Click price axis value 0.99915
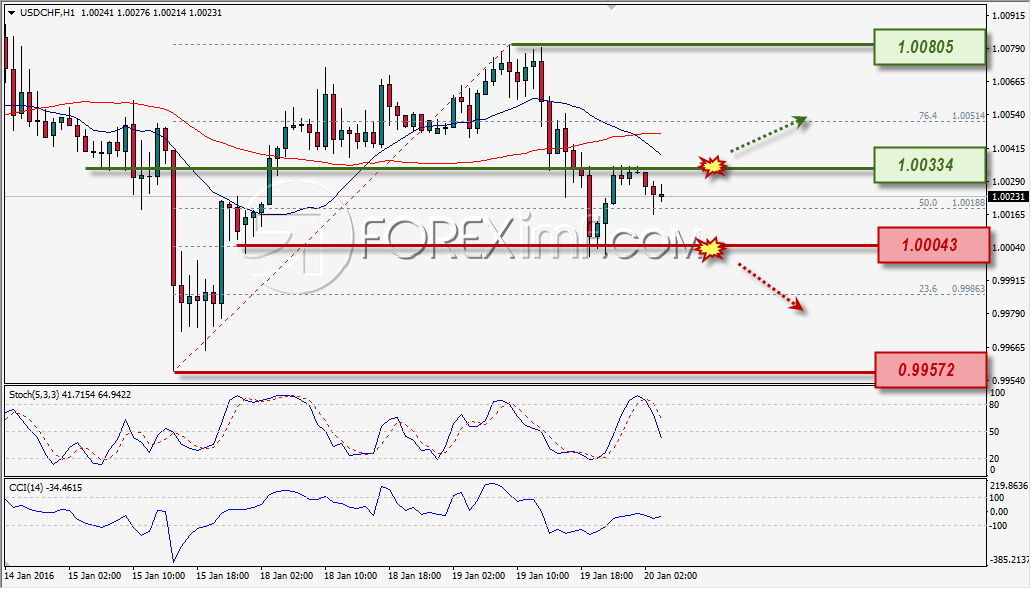This screenshot has height=589, width=1031. [x=1008, y=280]
